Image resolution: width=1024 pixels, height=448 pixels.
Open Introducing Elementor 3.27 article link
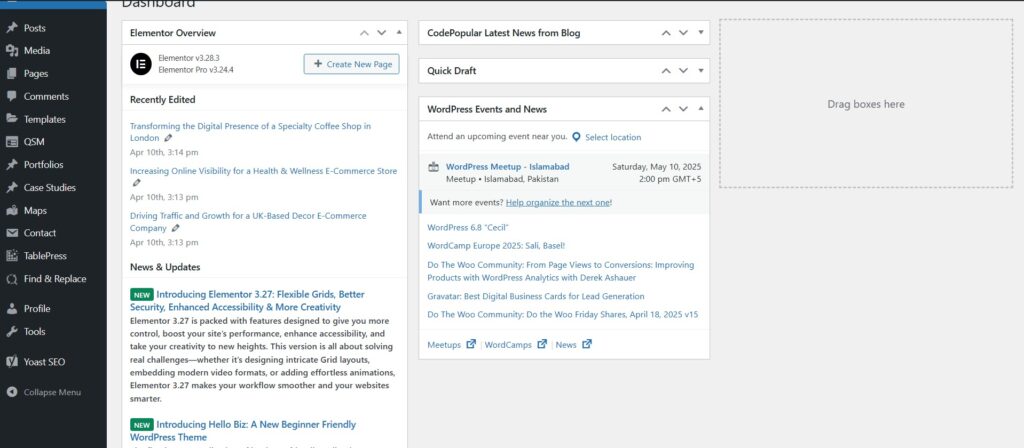click(247, 300)
